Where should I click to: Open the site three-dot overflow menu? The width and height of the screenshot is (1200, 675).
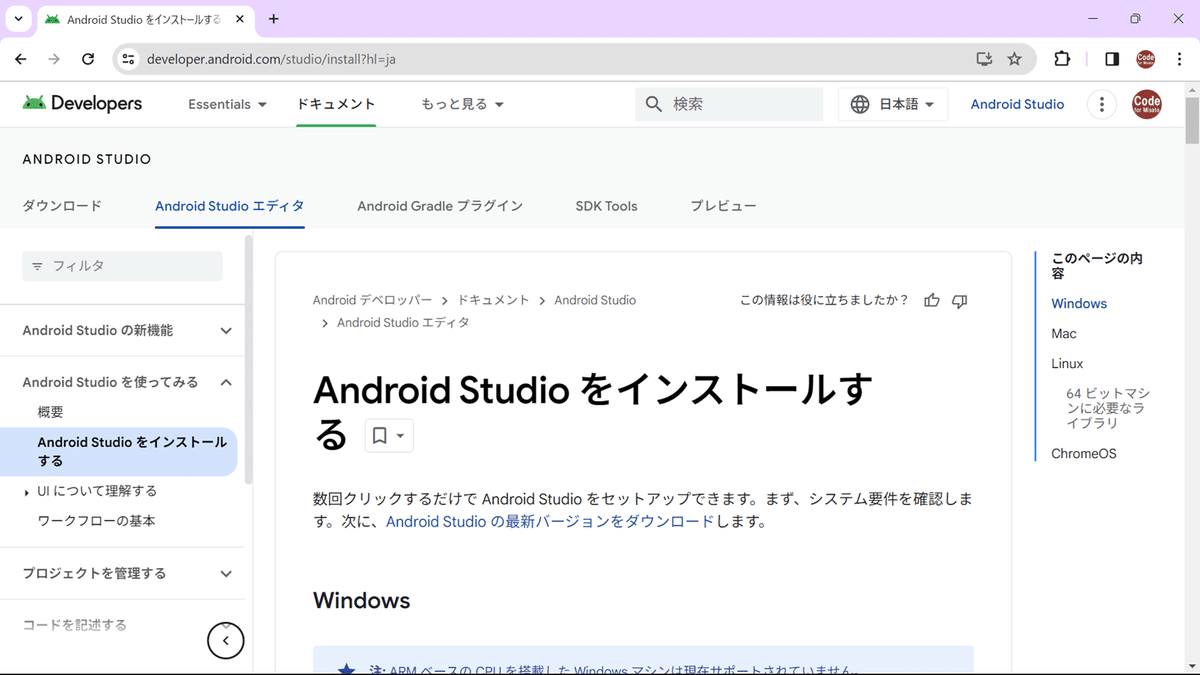(x=1101, y=104)
